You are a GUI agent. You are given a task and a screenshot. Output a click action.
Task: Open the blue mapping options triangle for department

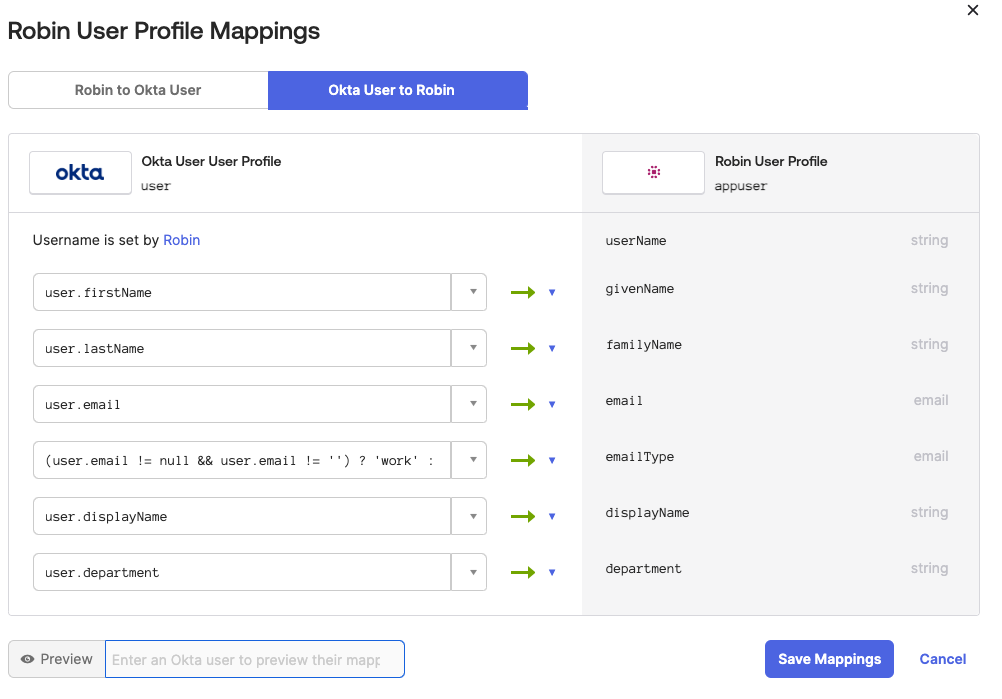coord(552,572)
